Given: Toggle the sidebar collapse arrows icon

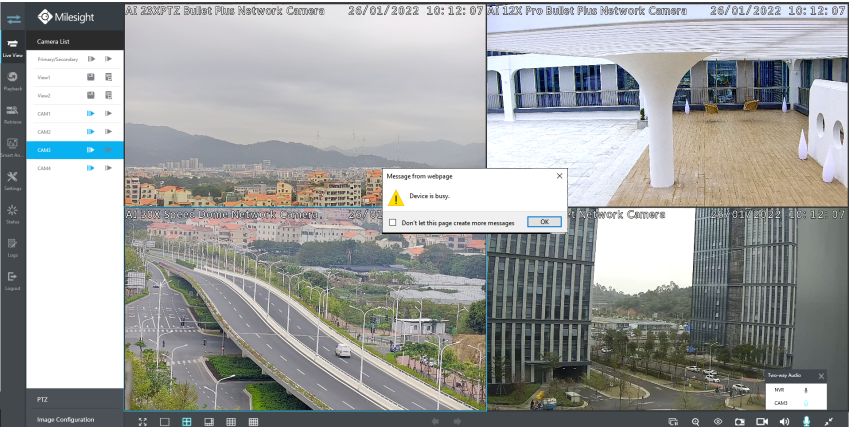Looking at the screenshot, I should pos(13,19).
